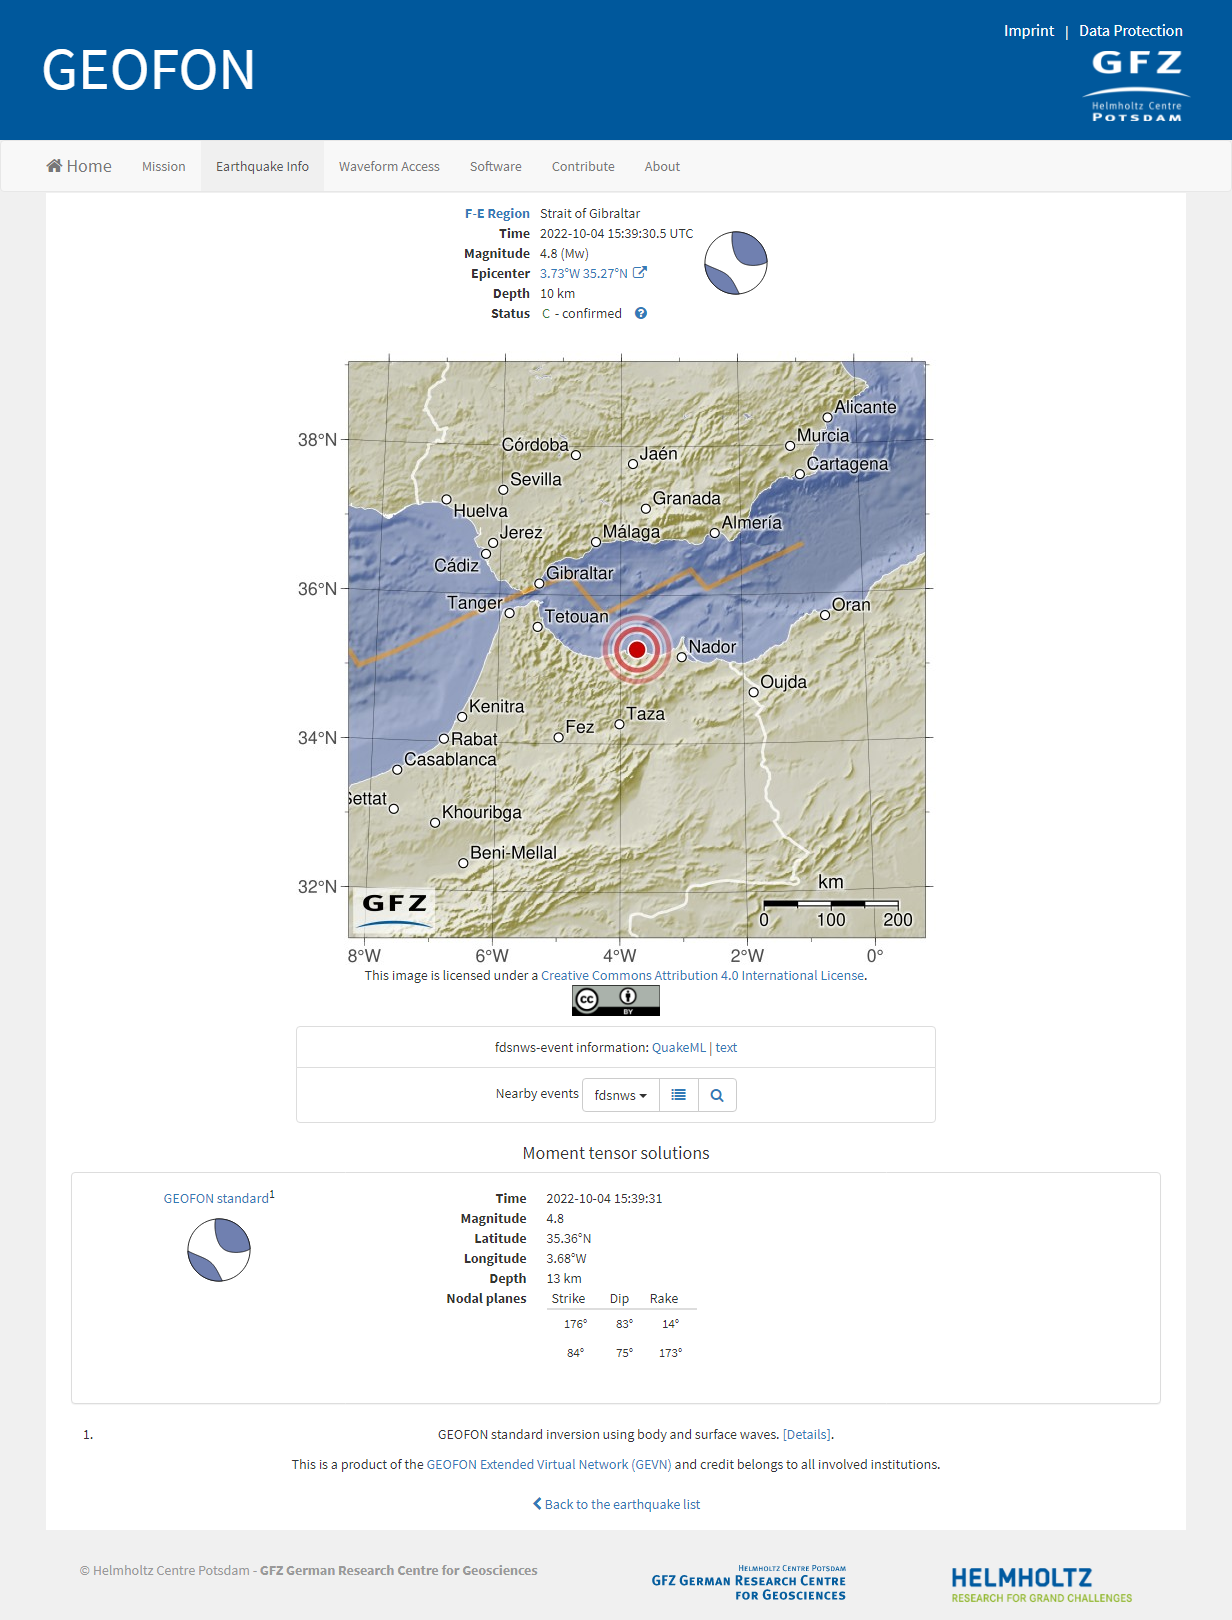Click the header depth value 10 km
1232x1620 pixels.
pos(557,293)
